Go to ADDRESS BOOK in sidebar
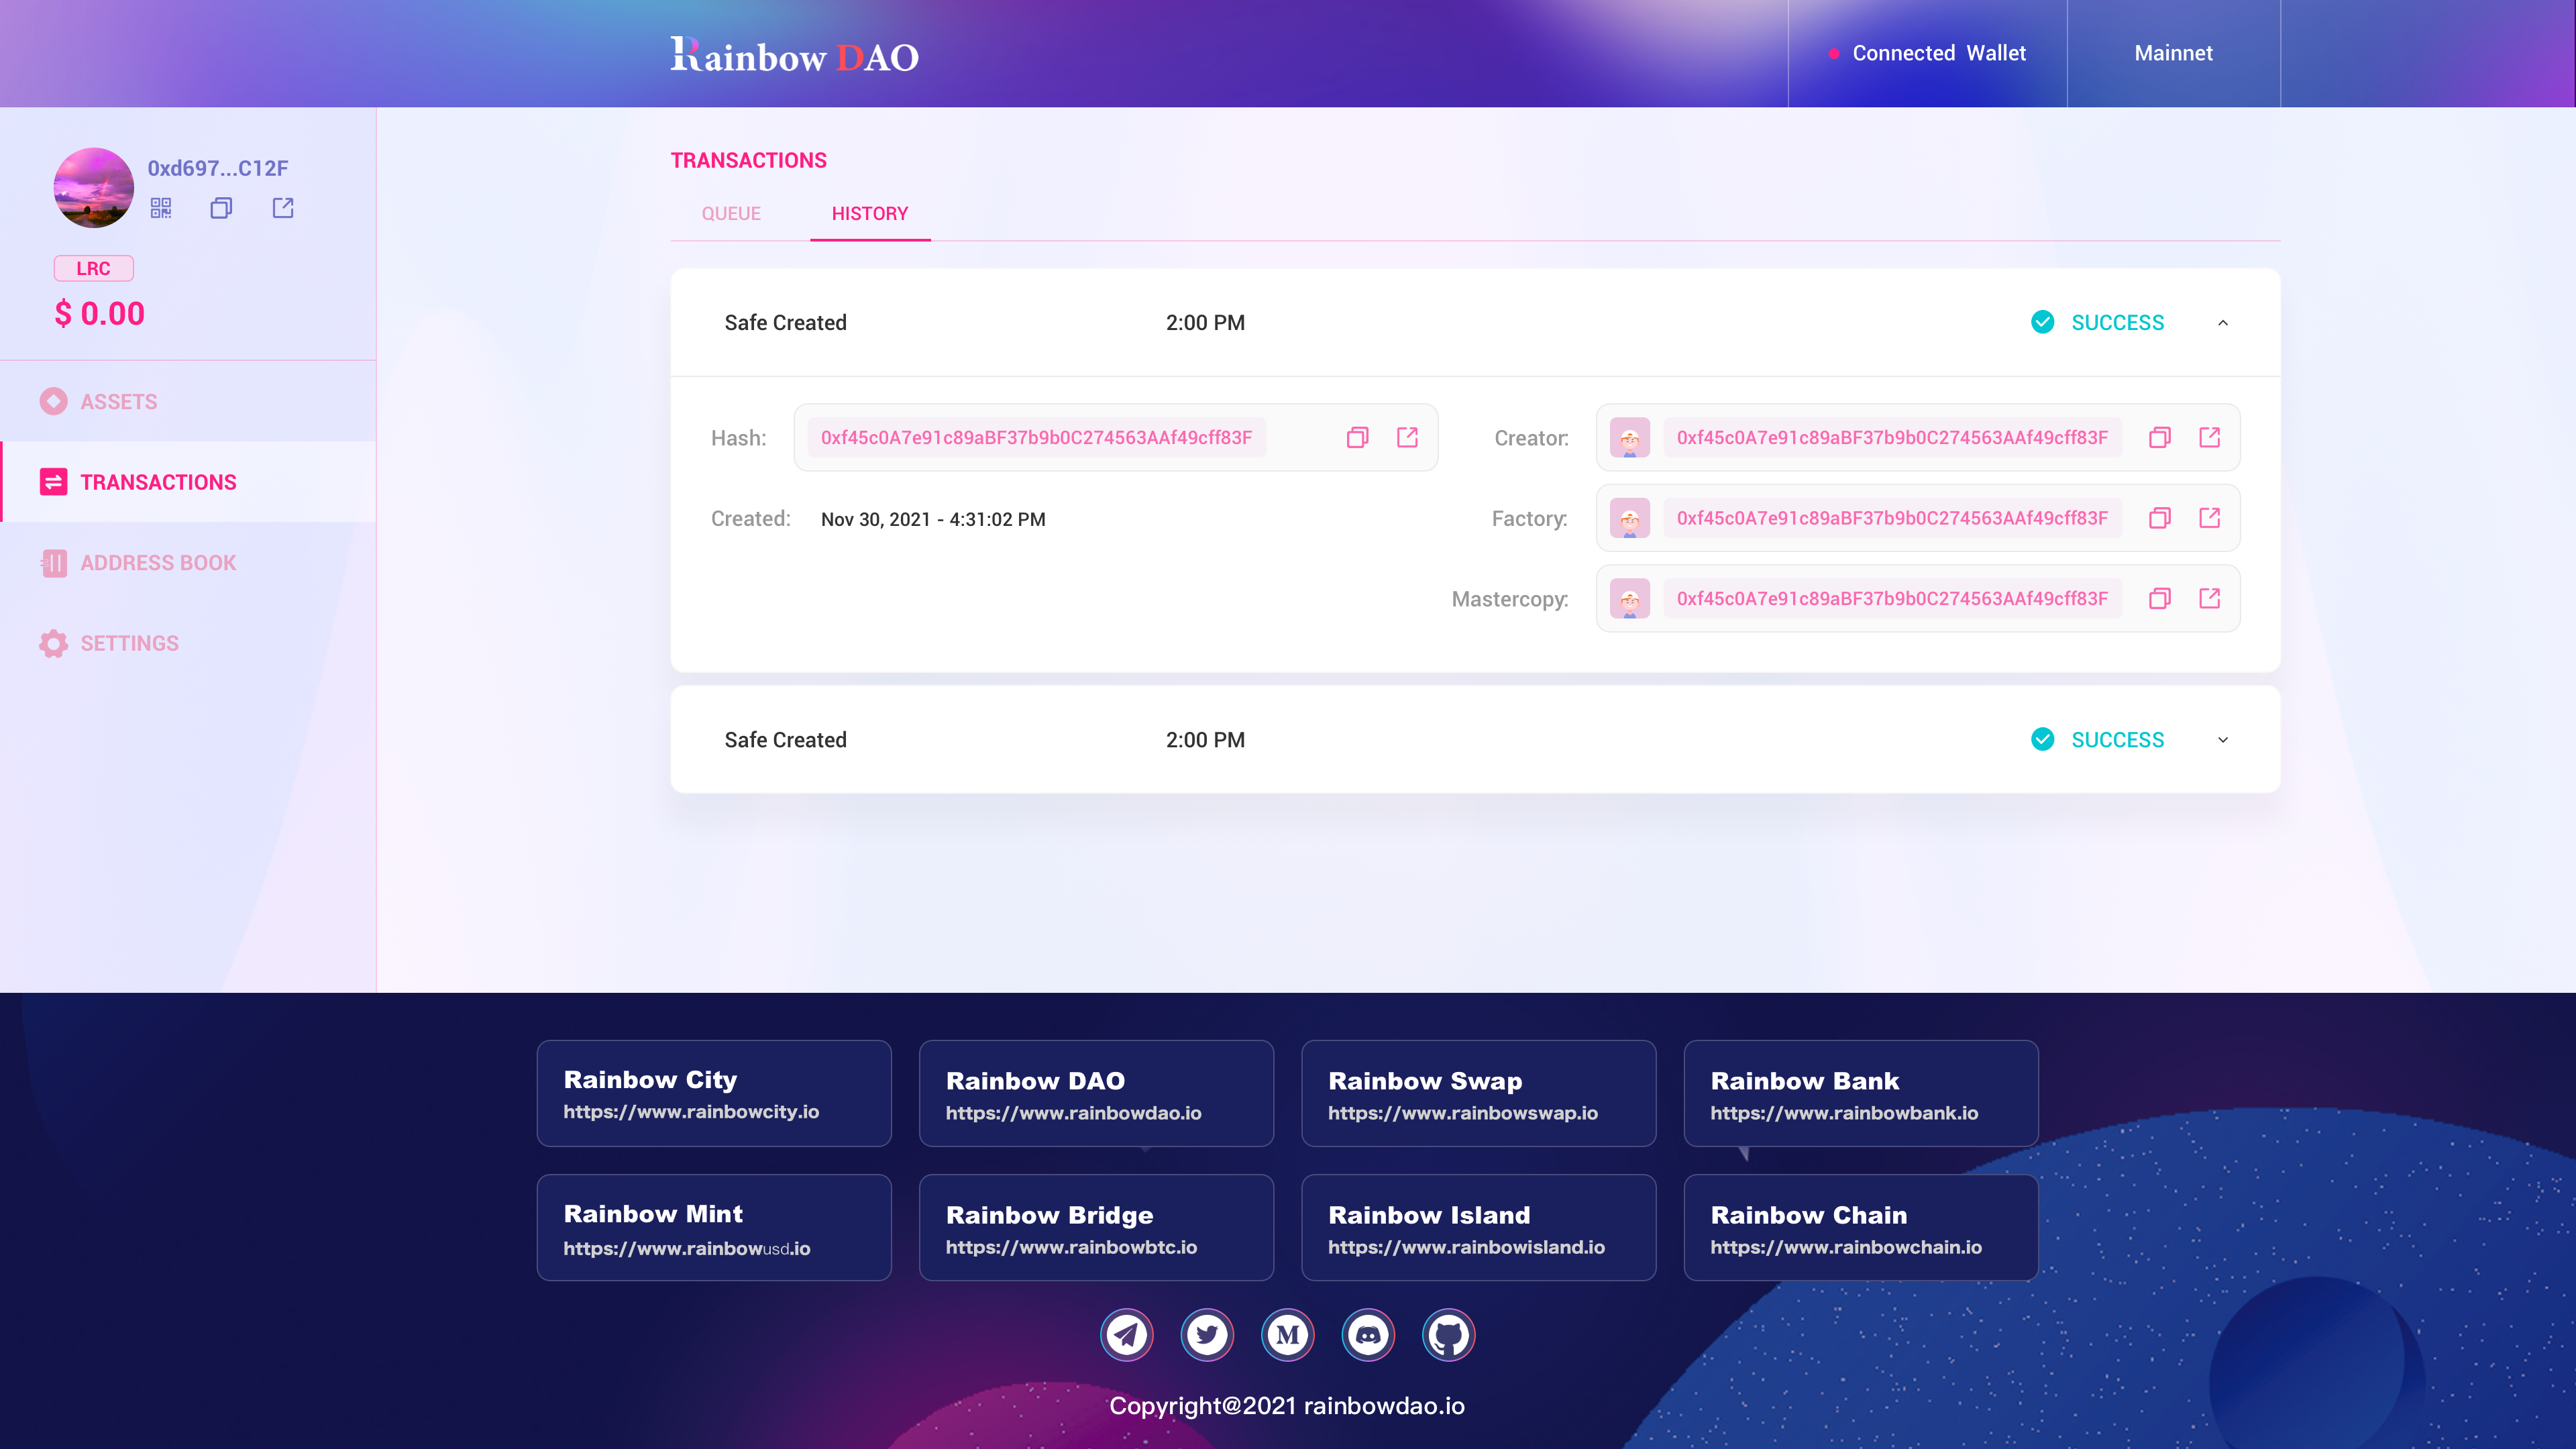This screenshot has width=2576, height=1449. coord(158,563)
